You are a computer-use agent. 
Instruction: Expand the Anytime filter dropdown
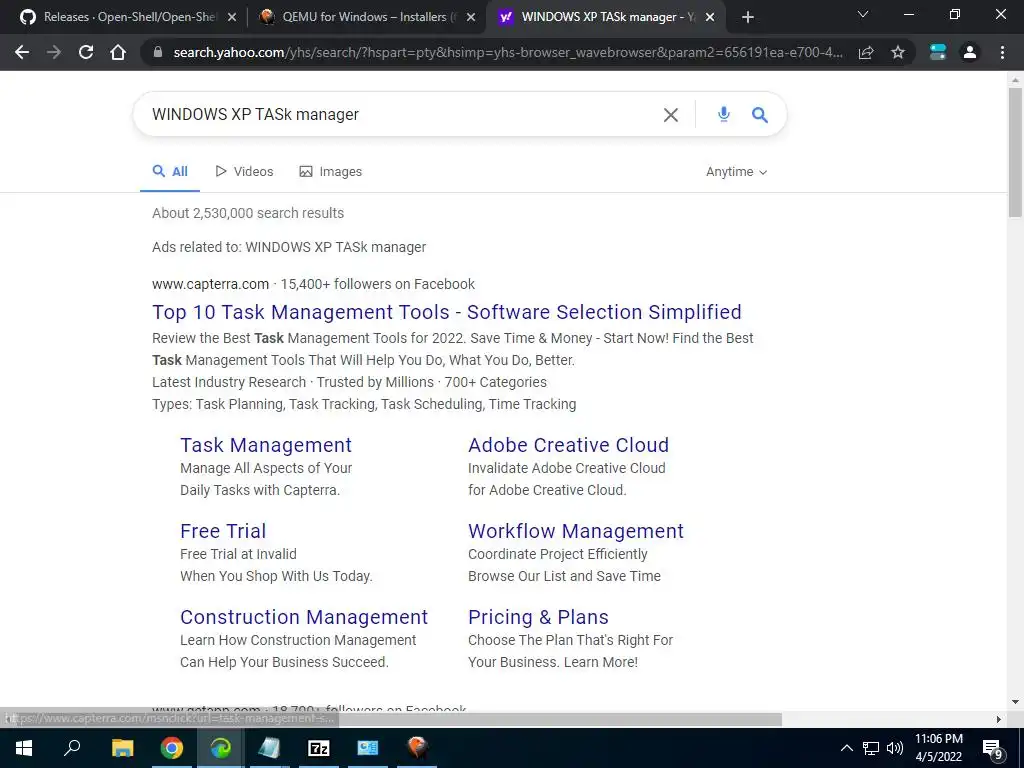pos(736,172)
